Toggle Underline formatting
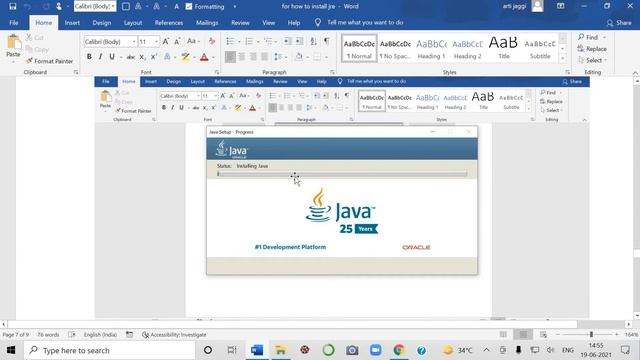The height and width of the screenshot is (360, 640). coord(111,57)
